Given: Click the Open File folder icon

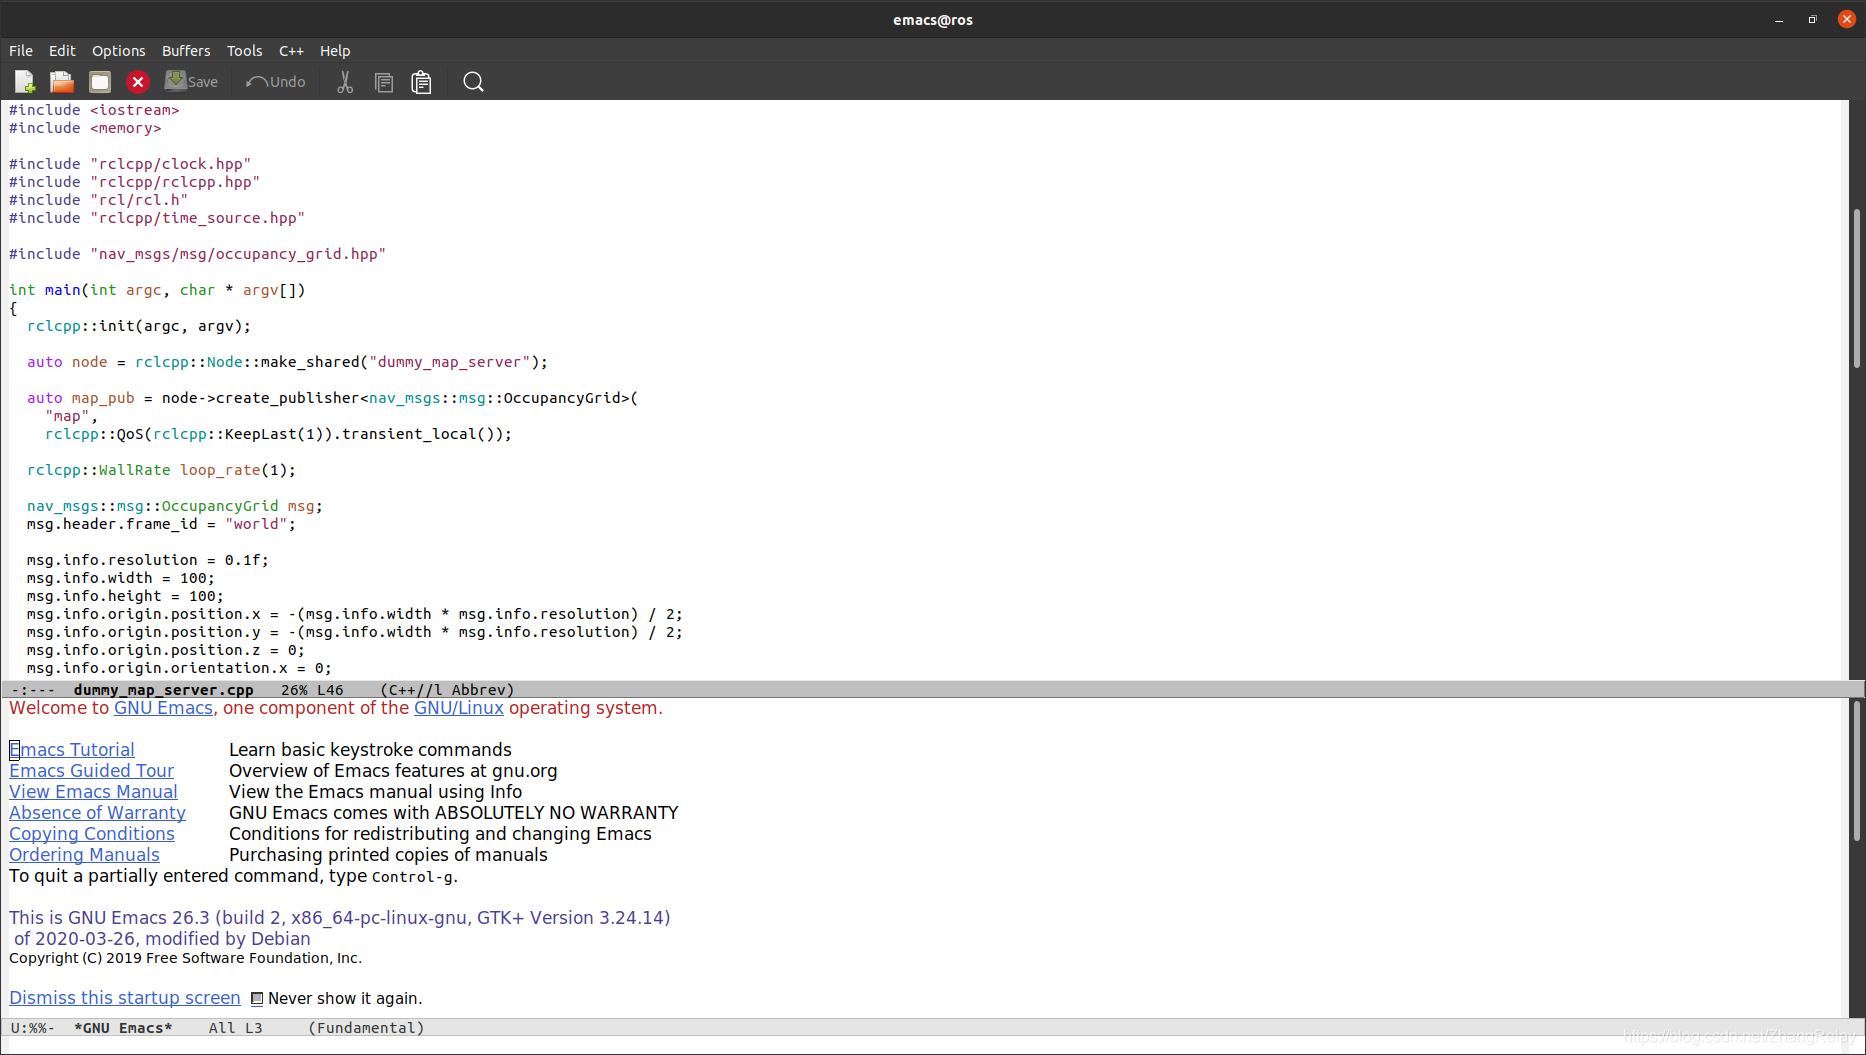Looking at the screenshot, I should [62, 82].
